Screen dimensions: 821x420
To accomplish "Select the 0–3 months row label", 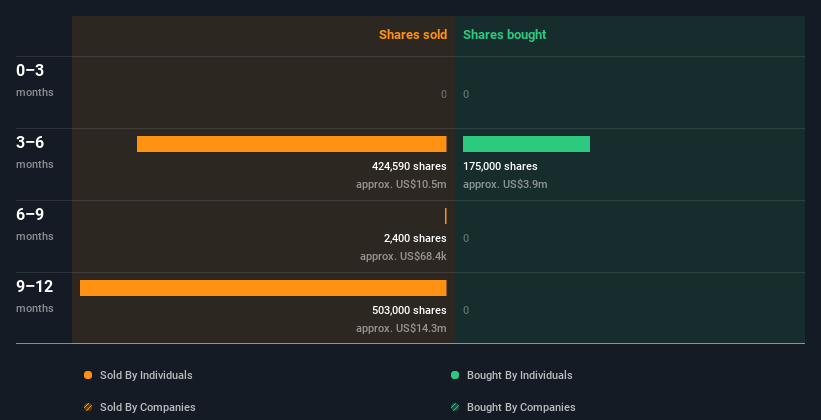I will pos(35,80).
